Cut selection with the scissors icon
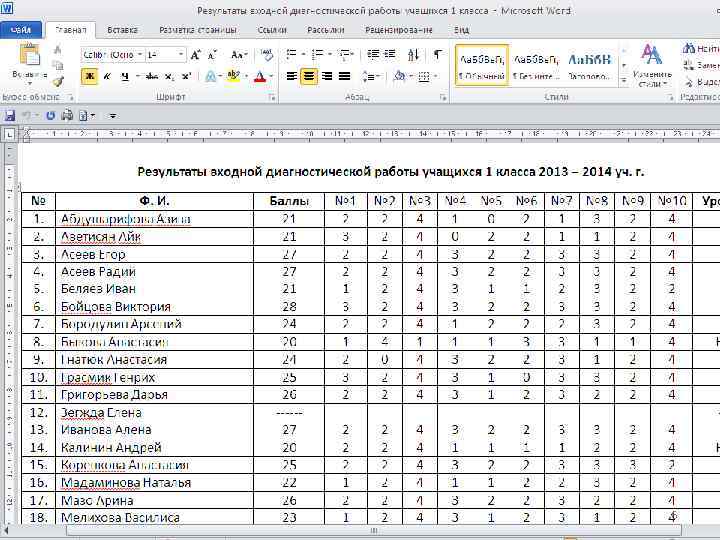720x540 pixels. pos(58,49)
